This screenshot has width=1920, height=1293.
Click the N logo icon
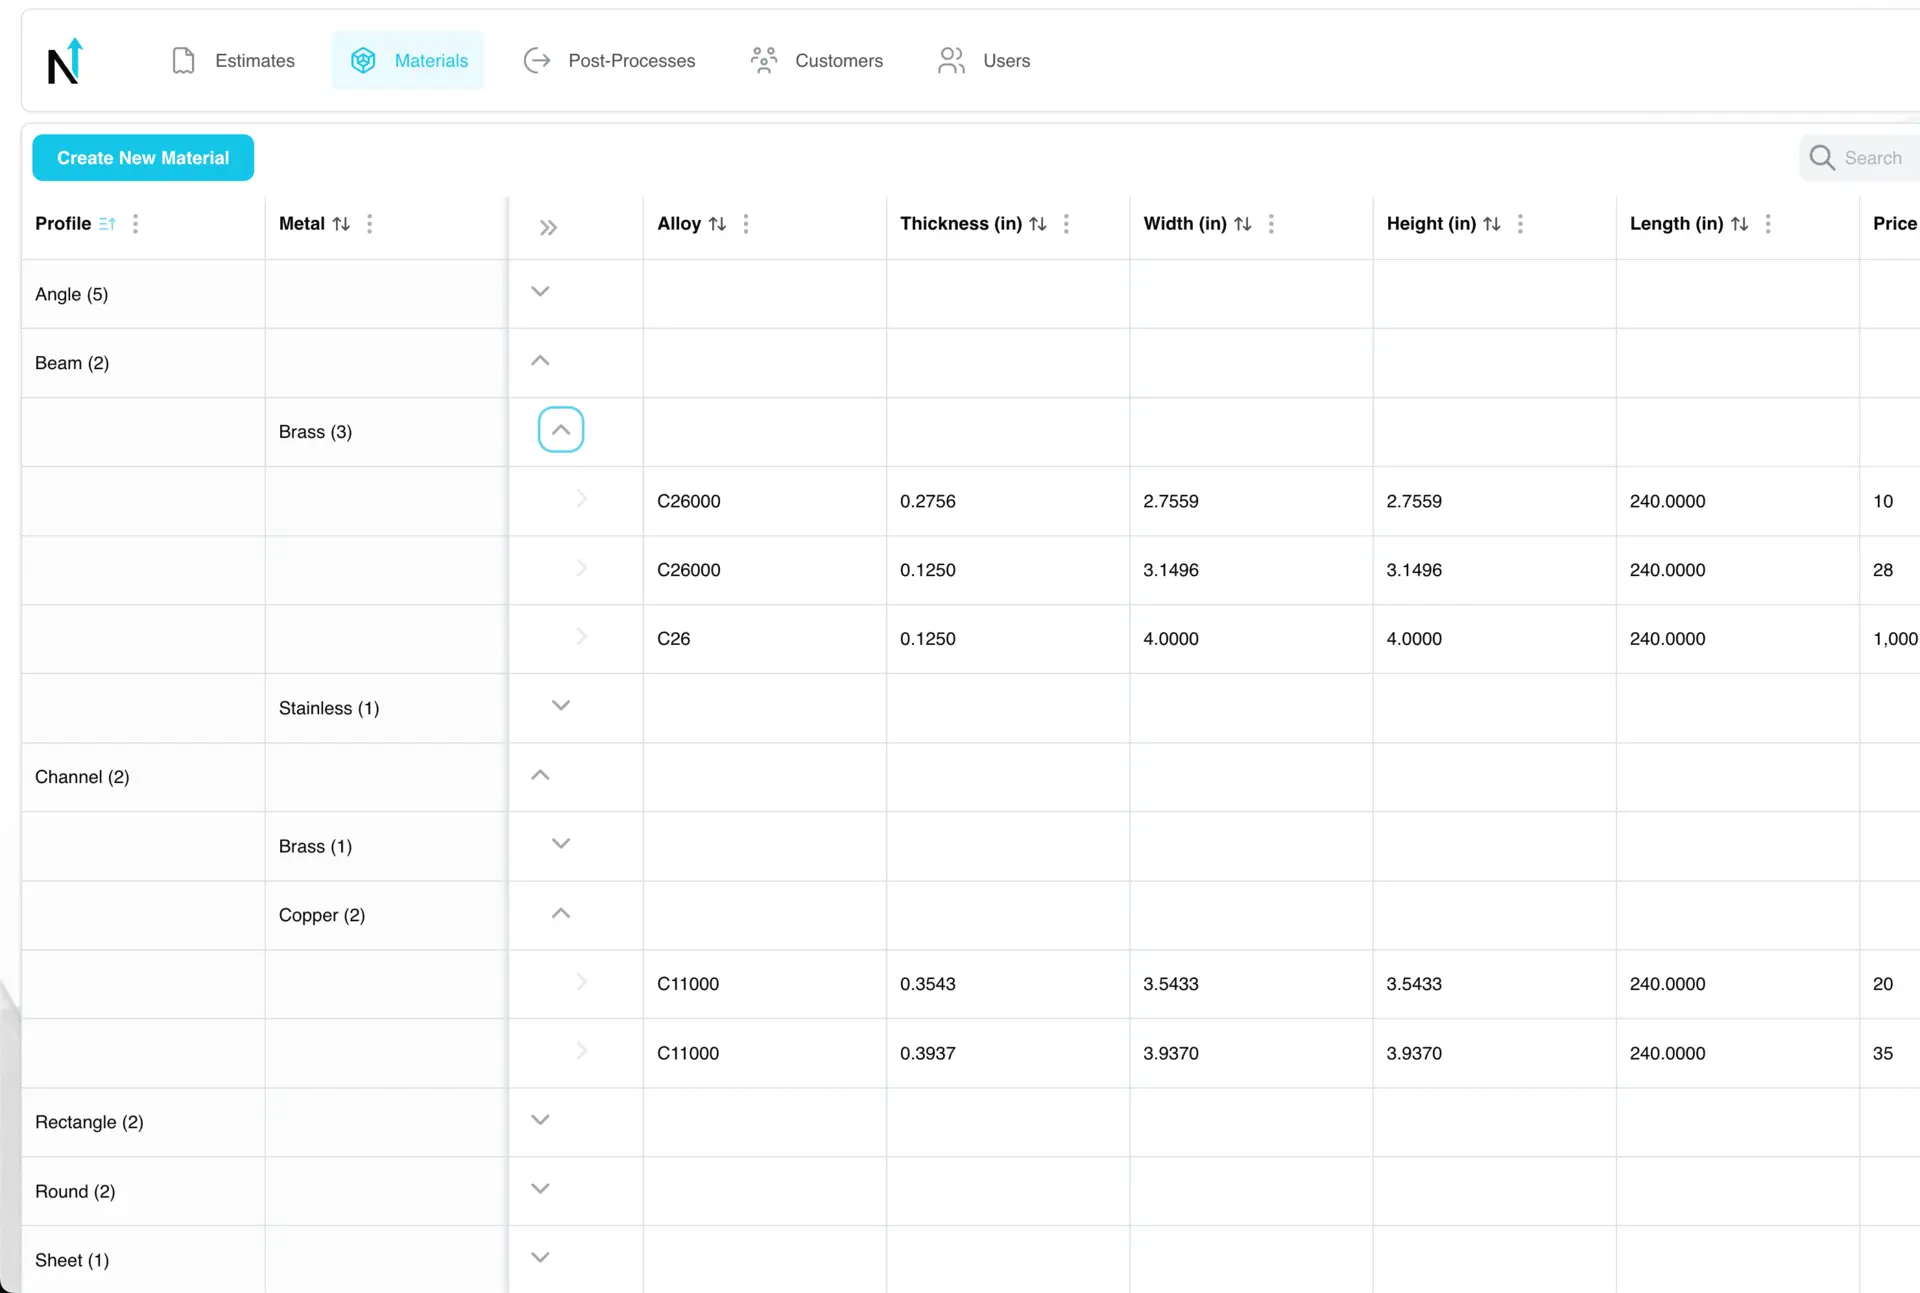(x=65, y=61)
